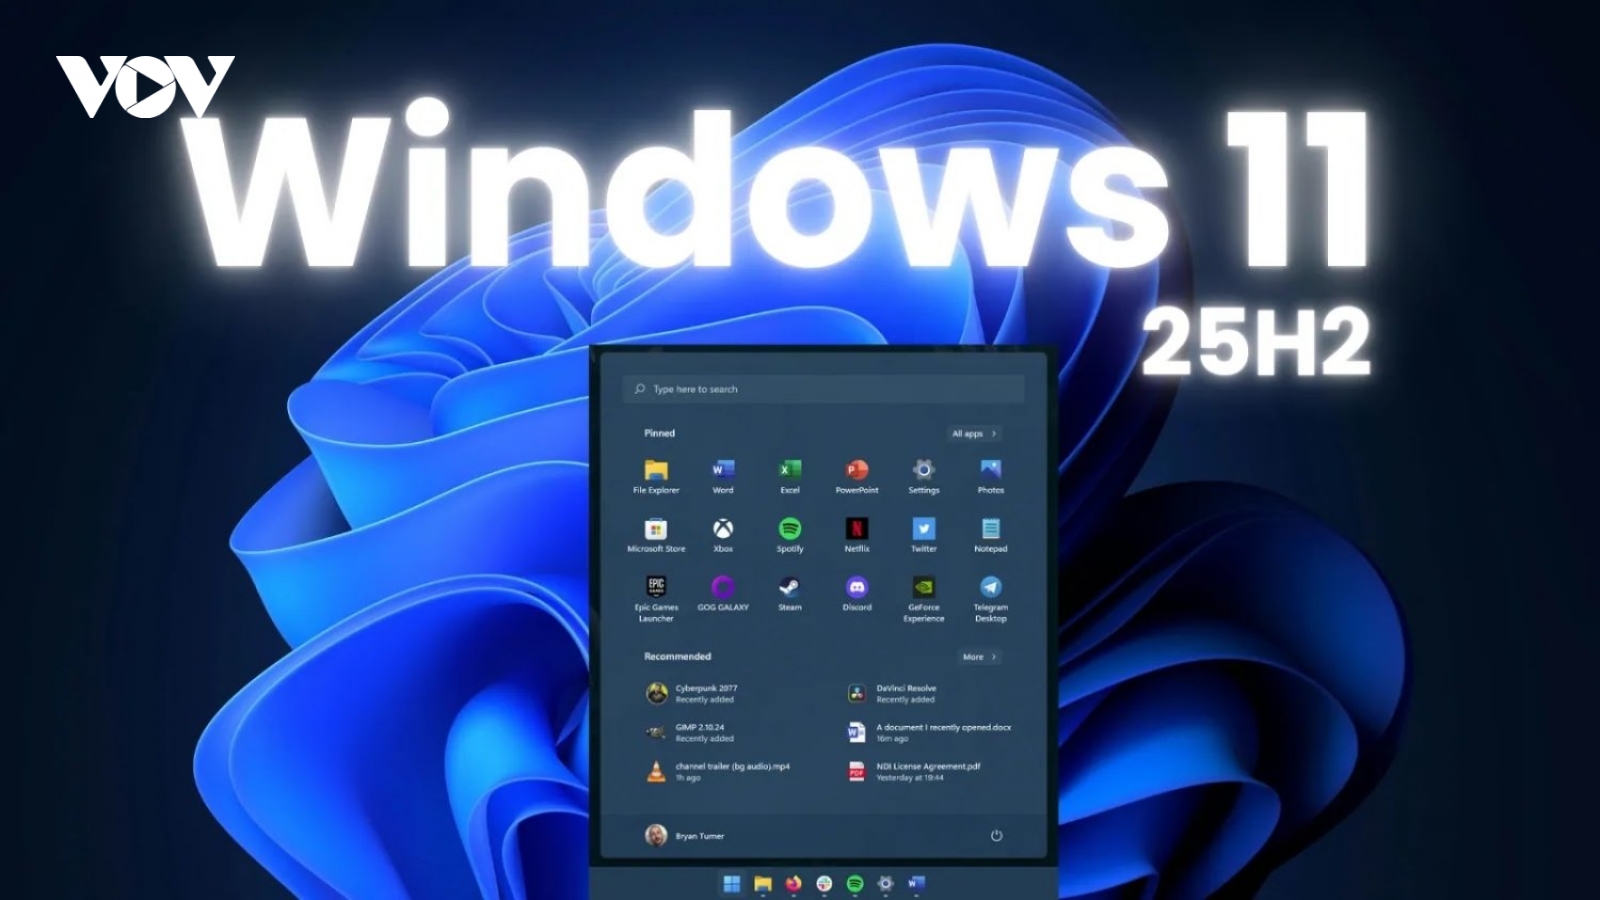Click the Type here to search field

click(824, 389)
